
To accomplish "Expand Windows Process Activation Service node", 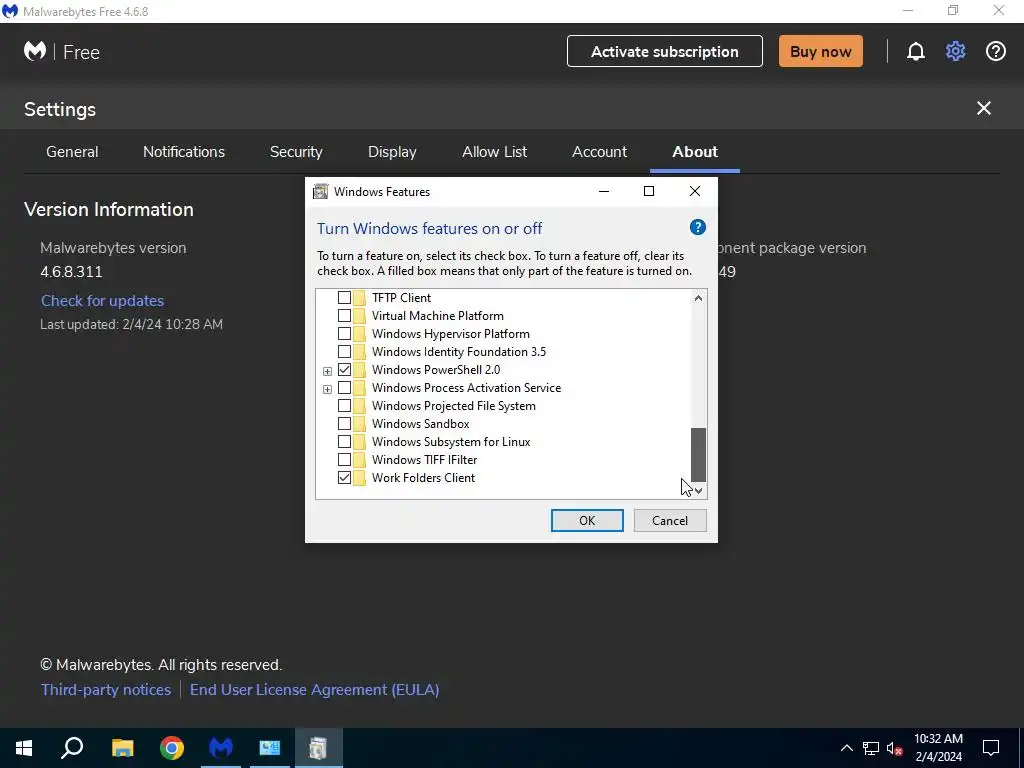I will point(327,389).
